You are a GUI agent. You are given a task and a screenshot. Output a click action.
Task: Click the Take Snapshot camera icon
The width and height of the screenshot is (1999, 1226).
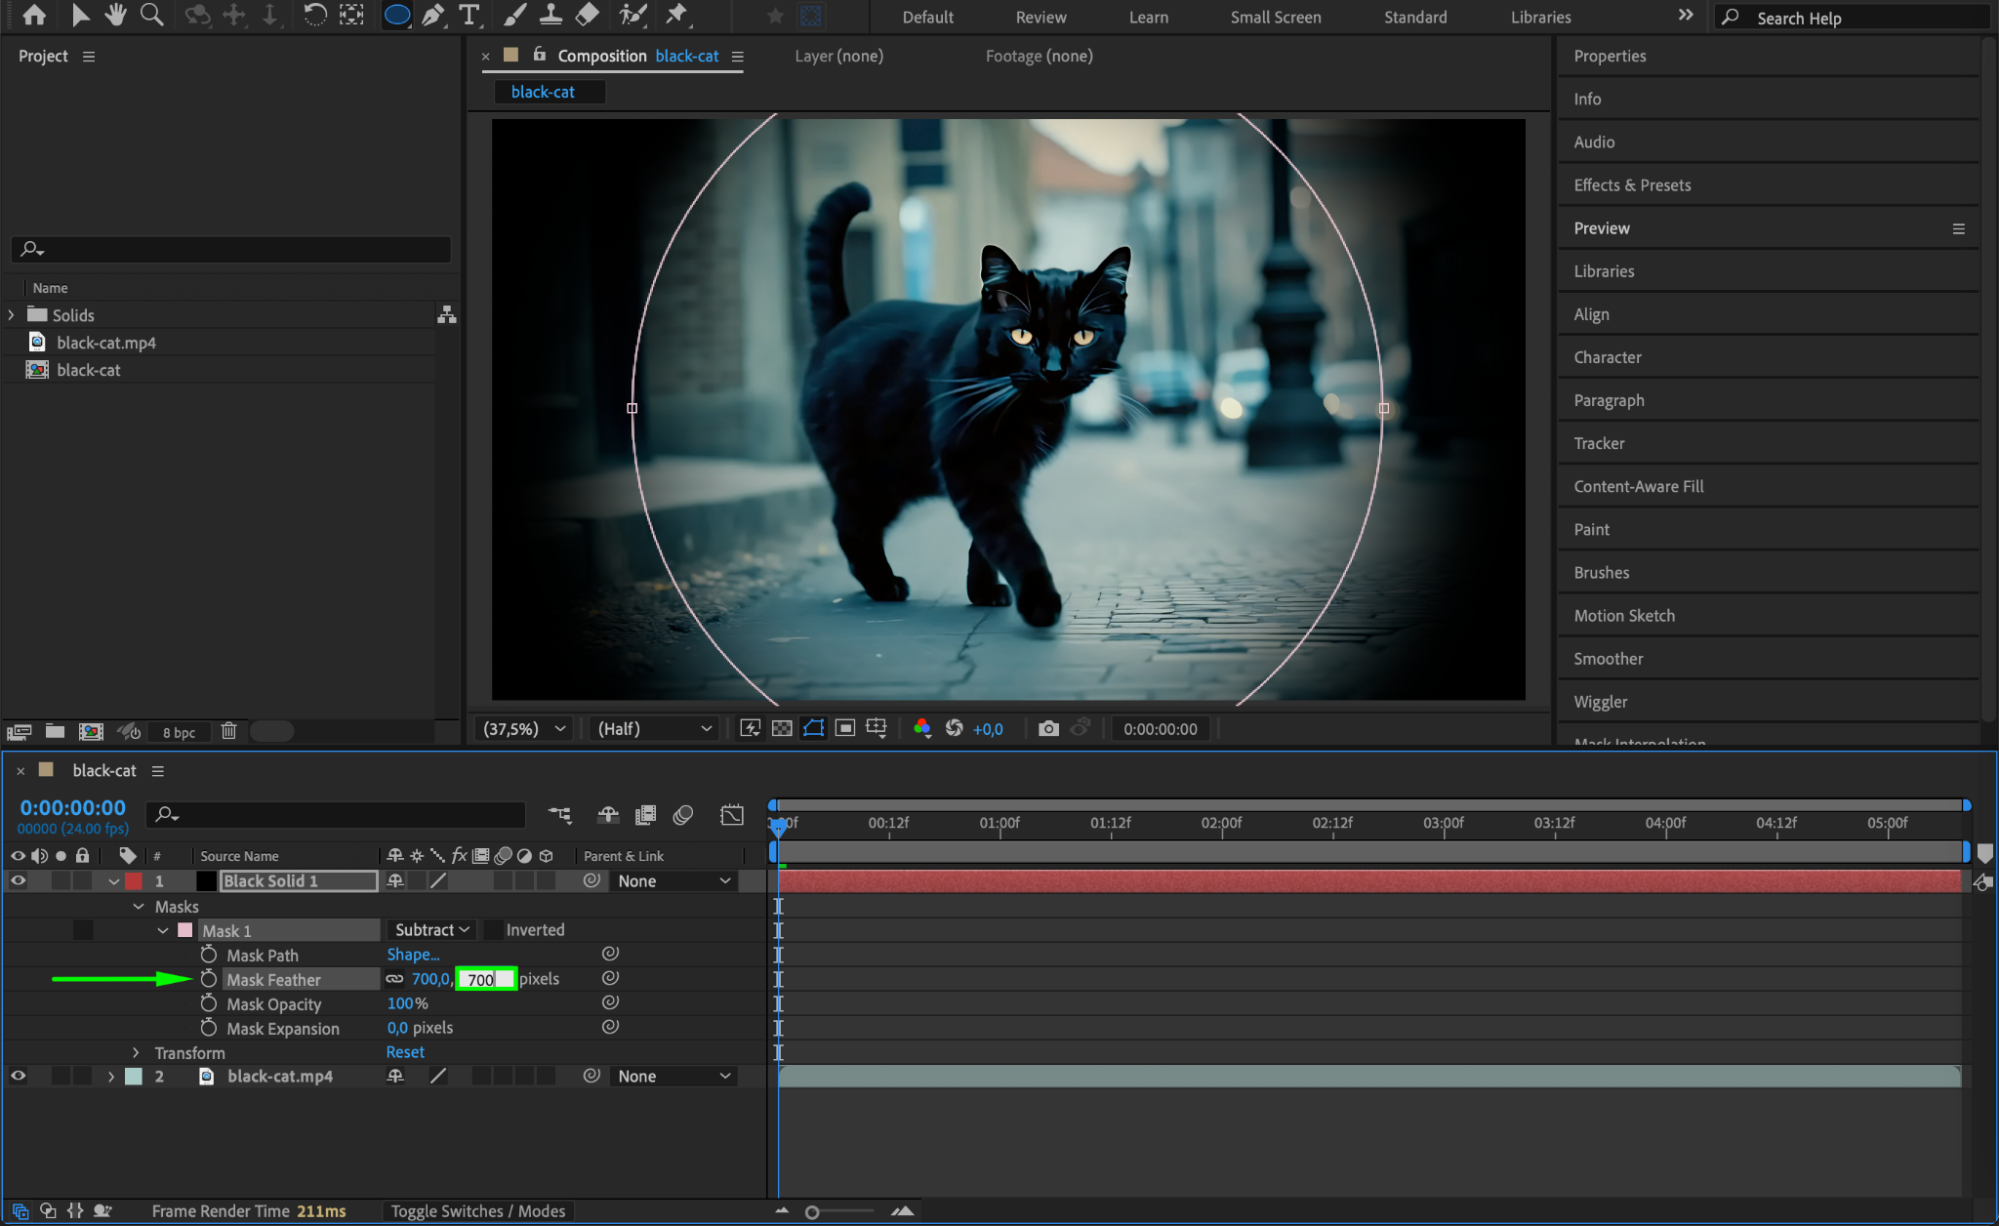tap(1048, 728)
